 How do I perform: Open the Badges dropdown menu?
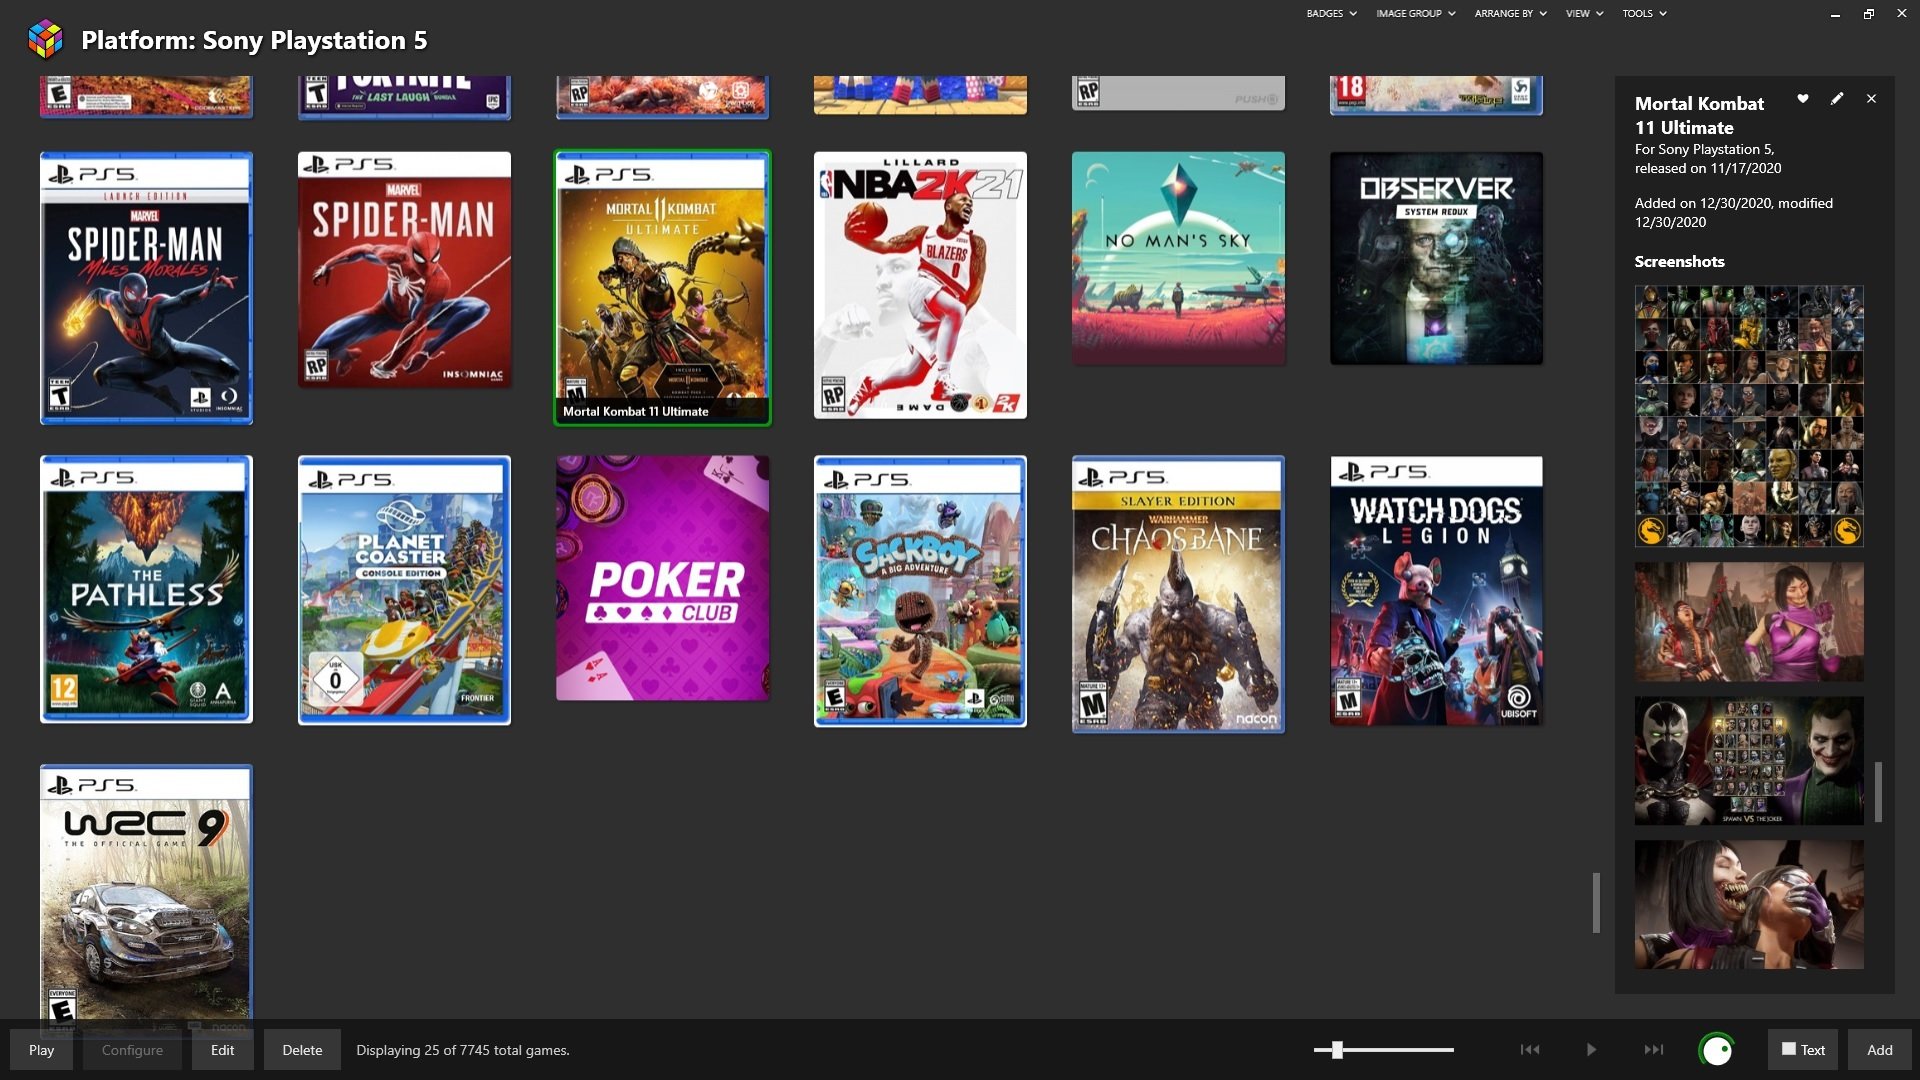pyautogui.click(x=1331, y=14)
